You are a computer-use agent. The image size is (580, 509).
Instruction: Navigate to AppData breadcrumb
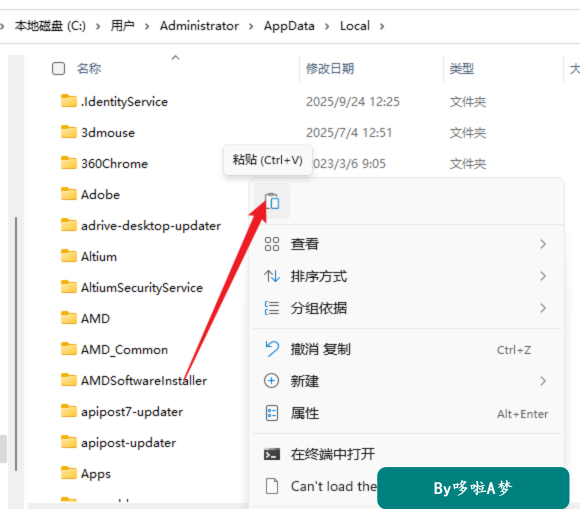[289, 26]
